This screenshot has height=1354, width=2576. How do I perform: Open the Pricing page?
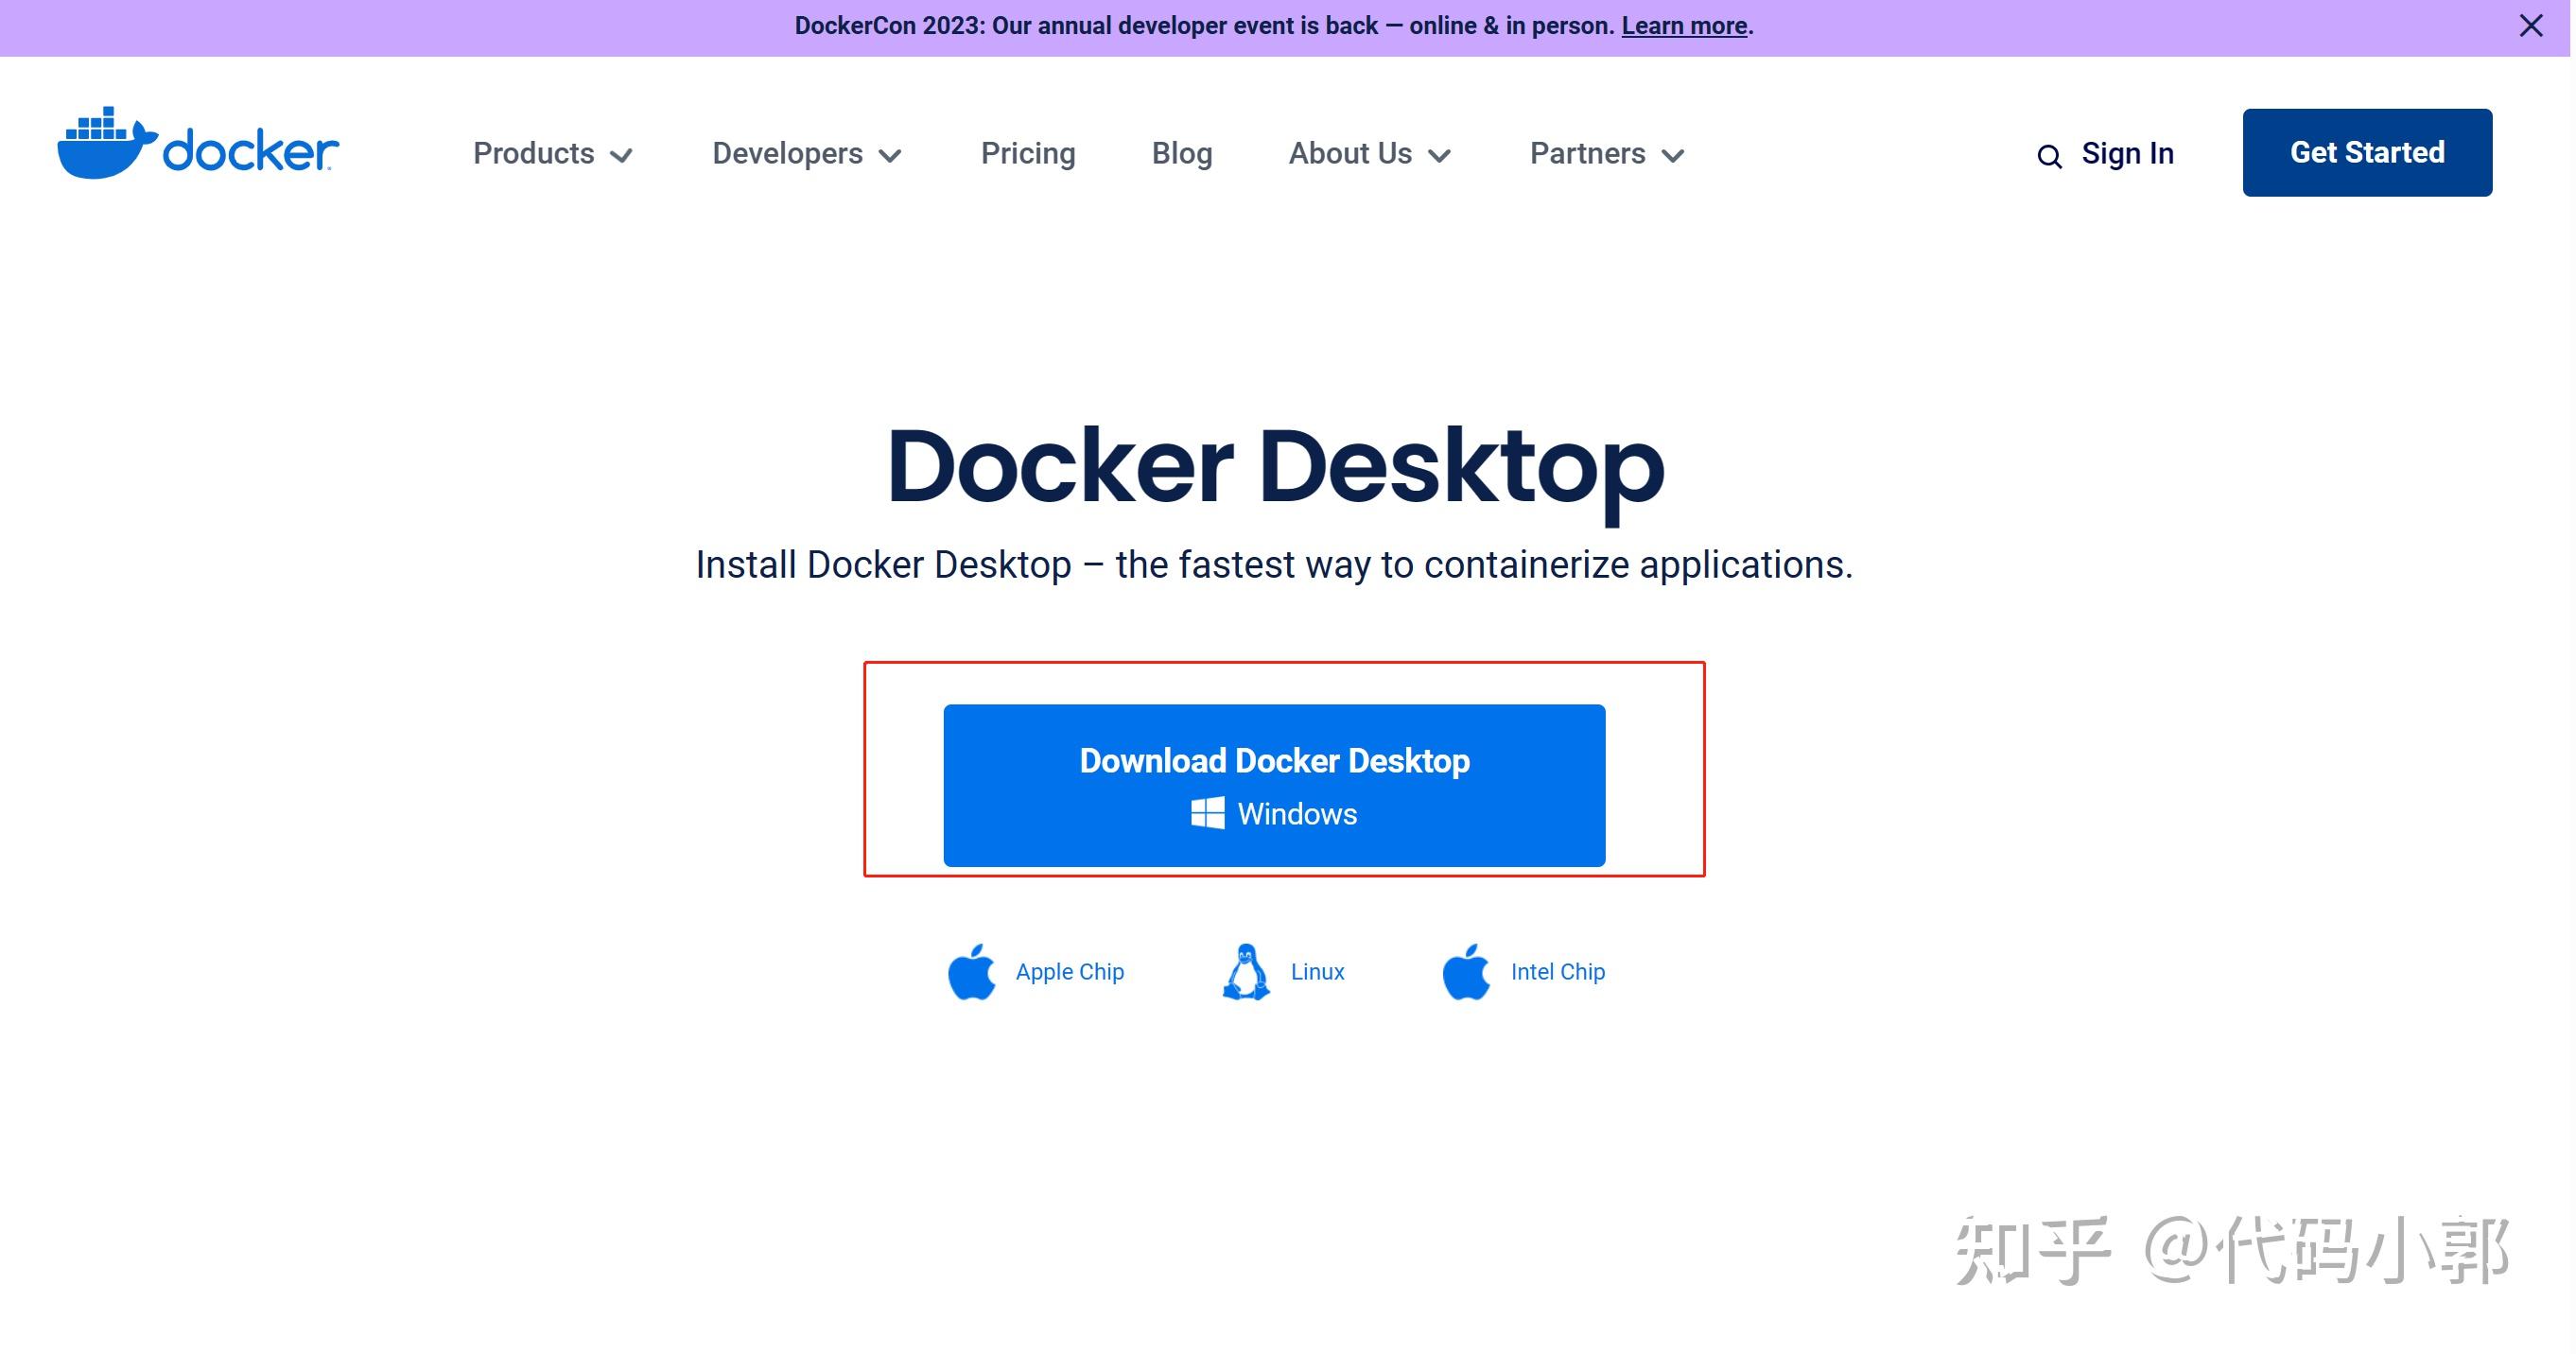(1028, 154)
